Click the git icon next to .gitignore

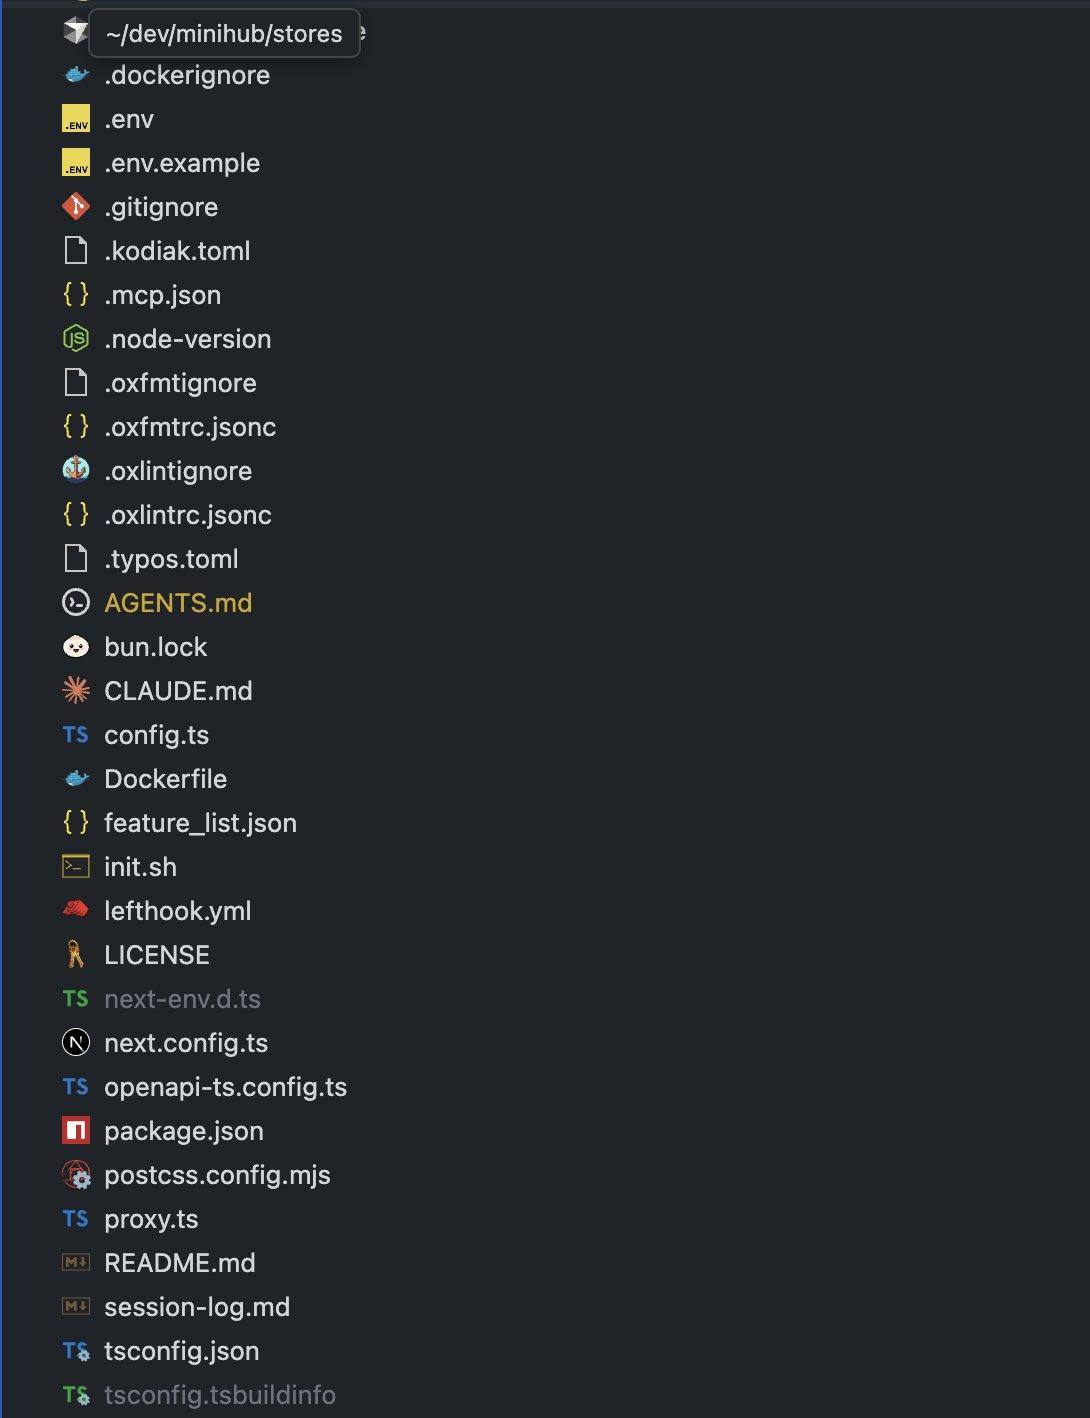tap(76, 207)
